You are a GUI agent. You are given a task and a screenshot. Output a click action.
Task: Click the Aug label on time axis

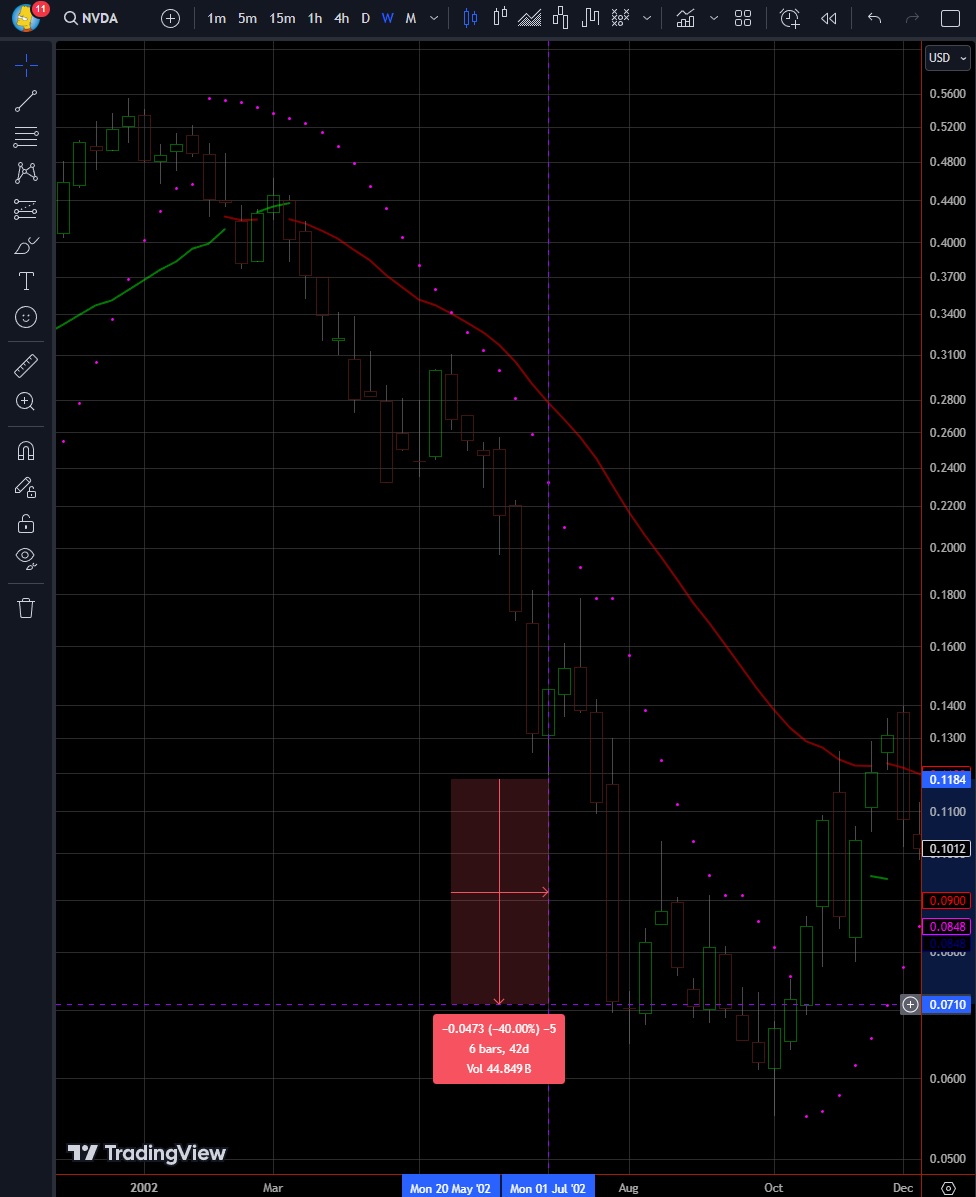(x=628, y=1188)
